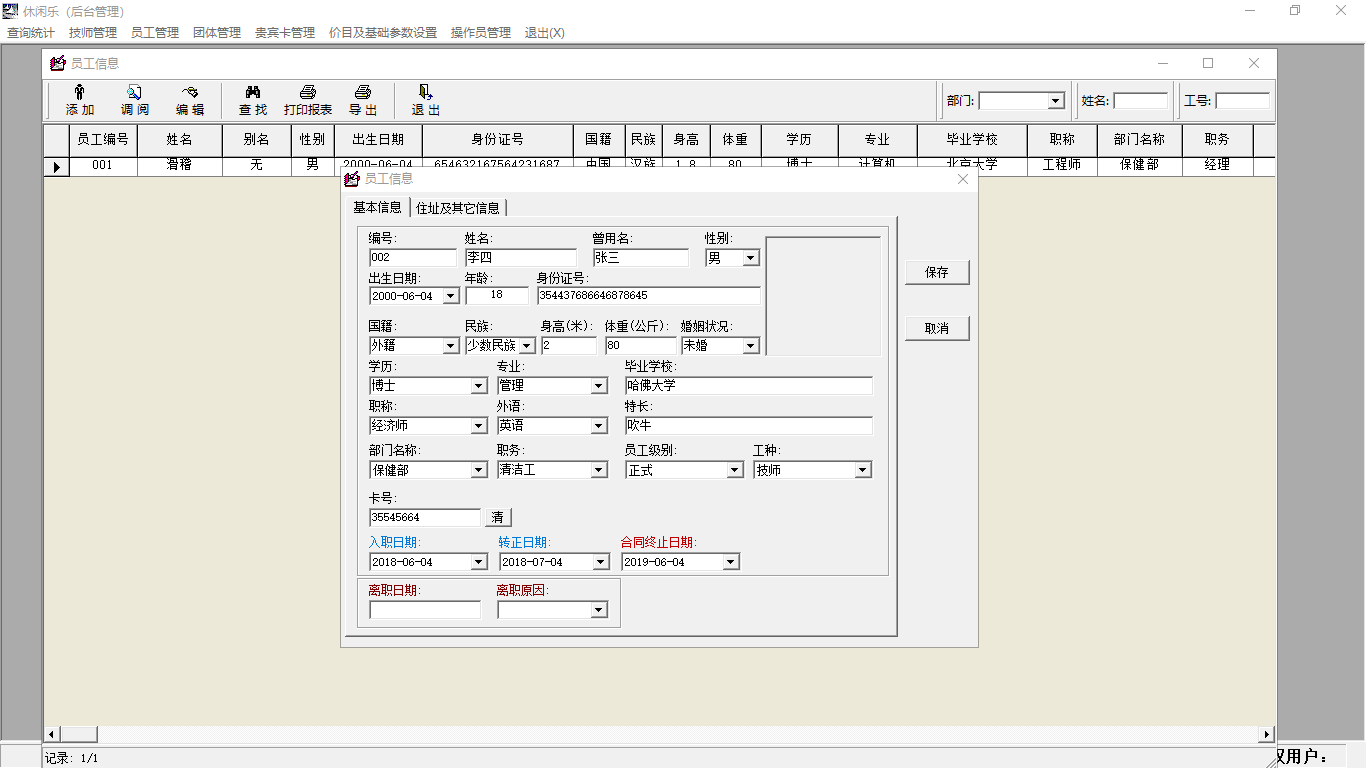Click the 年龄 input field
Image resolution: width=1366 pixels, height=768 pixels.
click(x=497, y=296)
